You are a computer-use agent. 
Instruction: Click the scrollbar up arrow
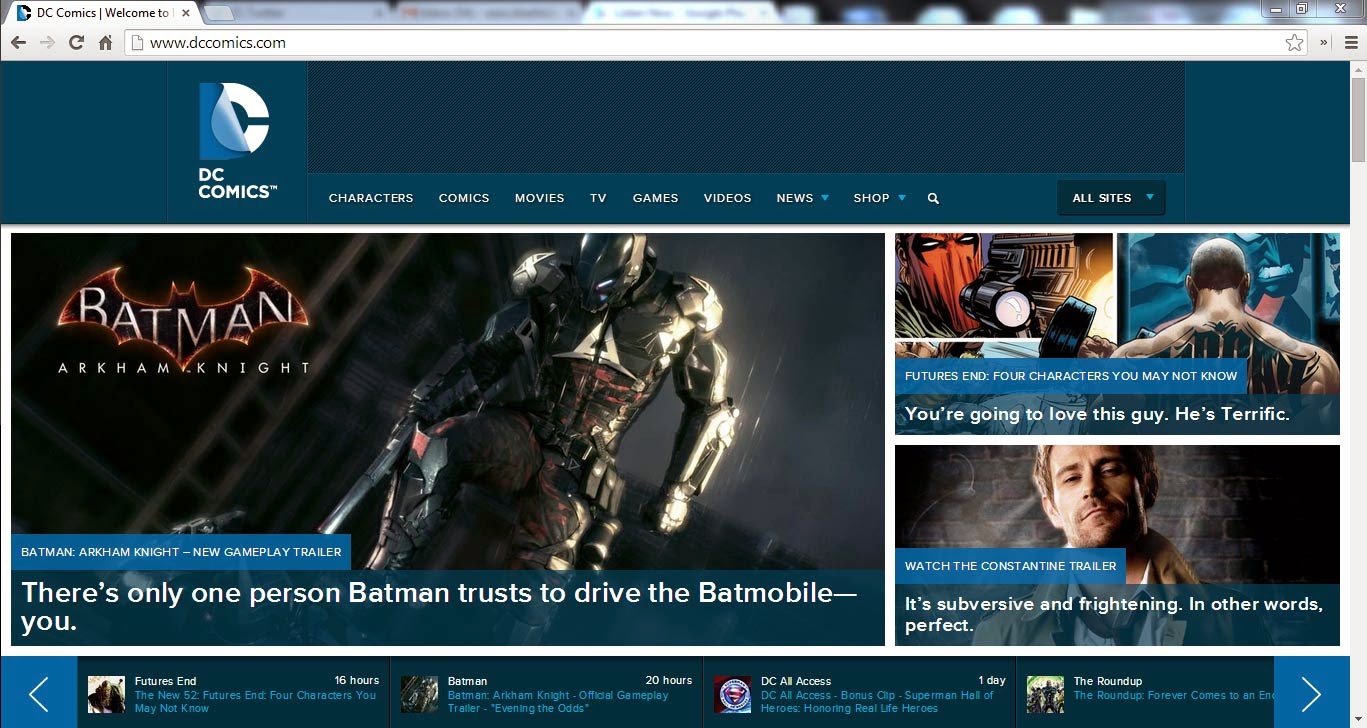tap(1358, 68)
